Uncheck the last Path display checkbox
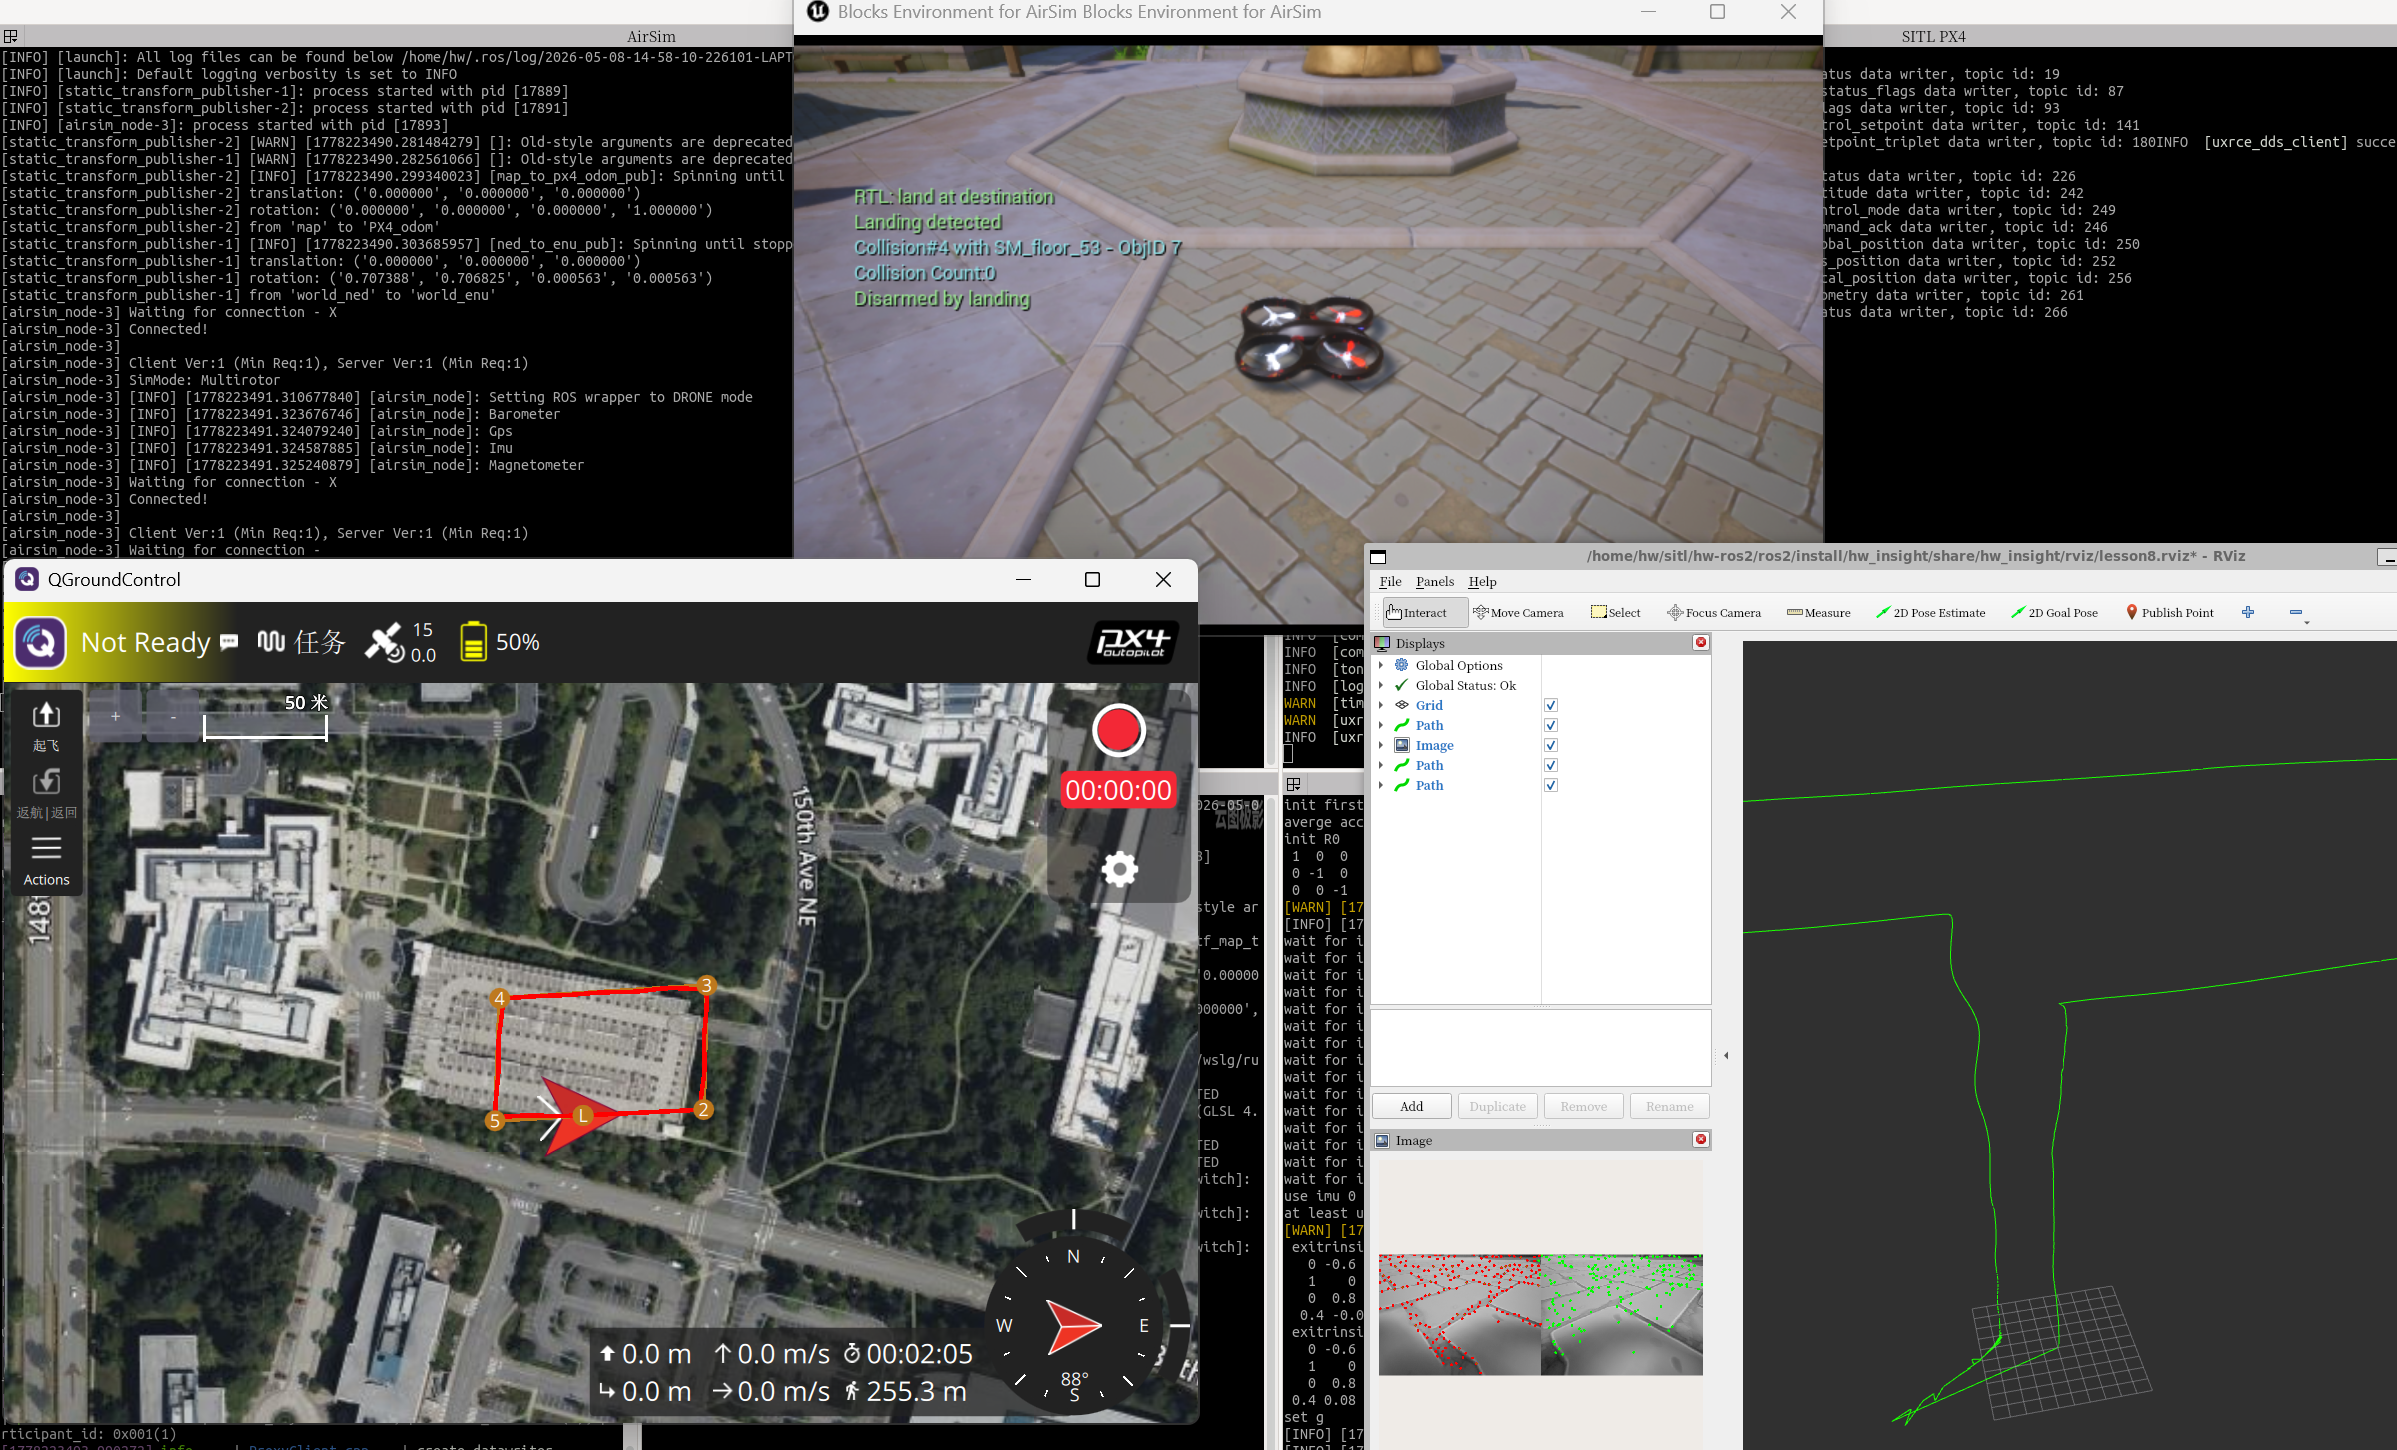This screenshot has width=2397, height=1450. coord(1551,785)
